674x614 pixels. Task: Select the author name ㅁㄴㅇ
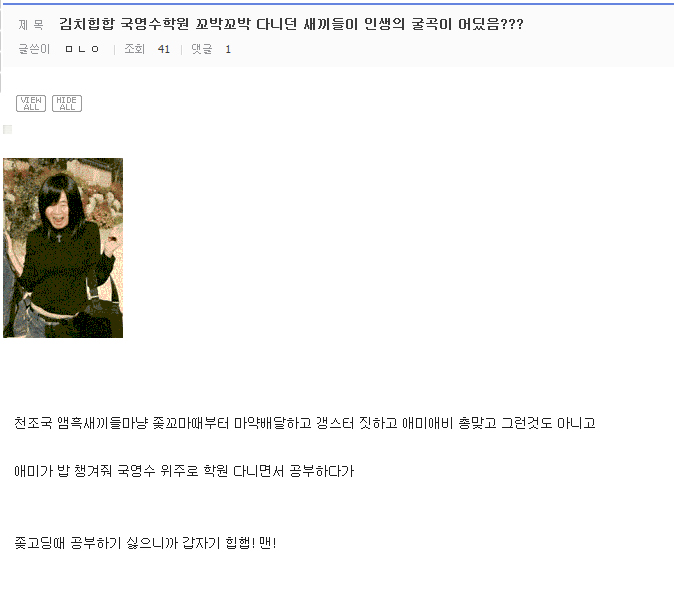pos(82,49)
